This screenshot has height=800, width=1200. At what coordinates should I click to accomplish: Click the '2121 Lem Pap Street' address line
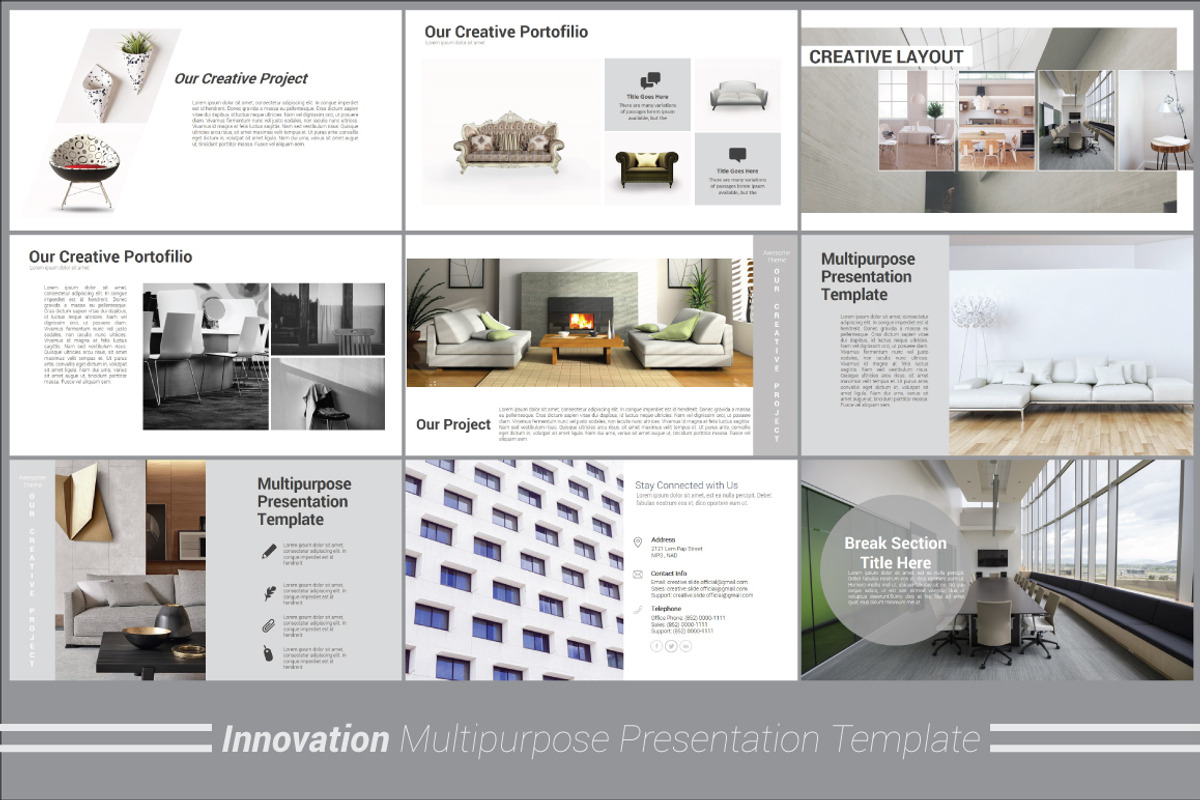677,549
